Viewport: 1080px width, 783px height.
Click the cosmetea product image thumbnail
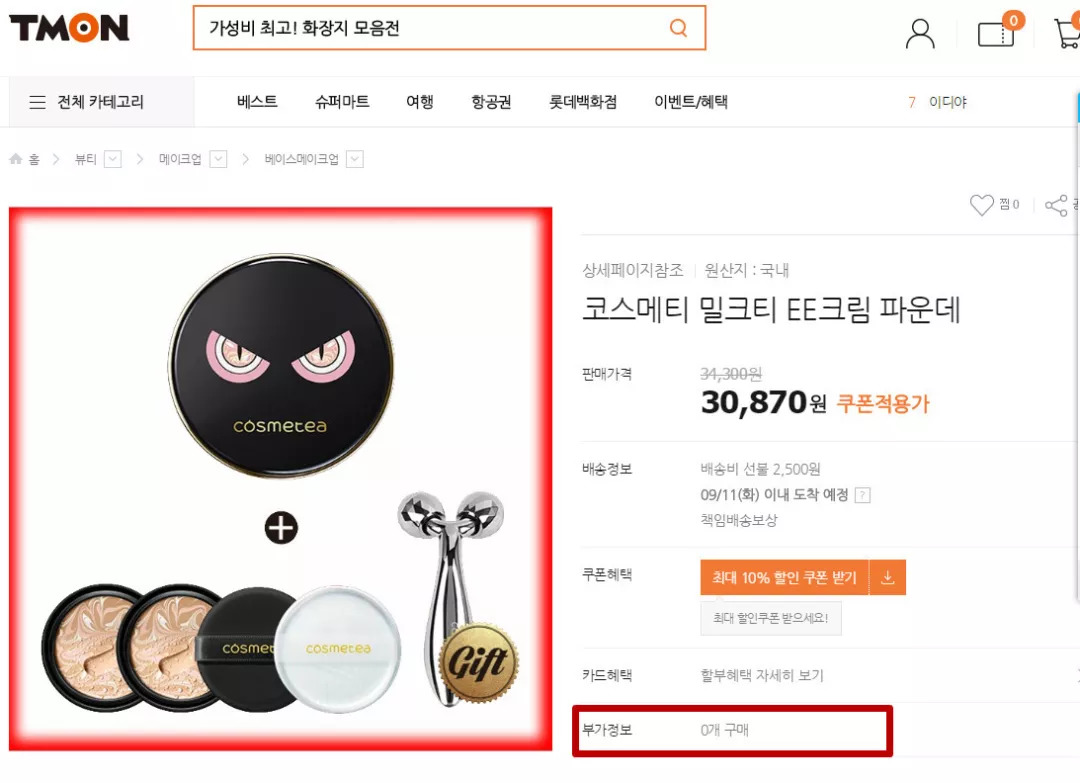point(280,470)
